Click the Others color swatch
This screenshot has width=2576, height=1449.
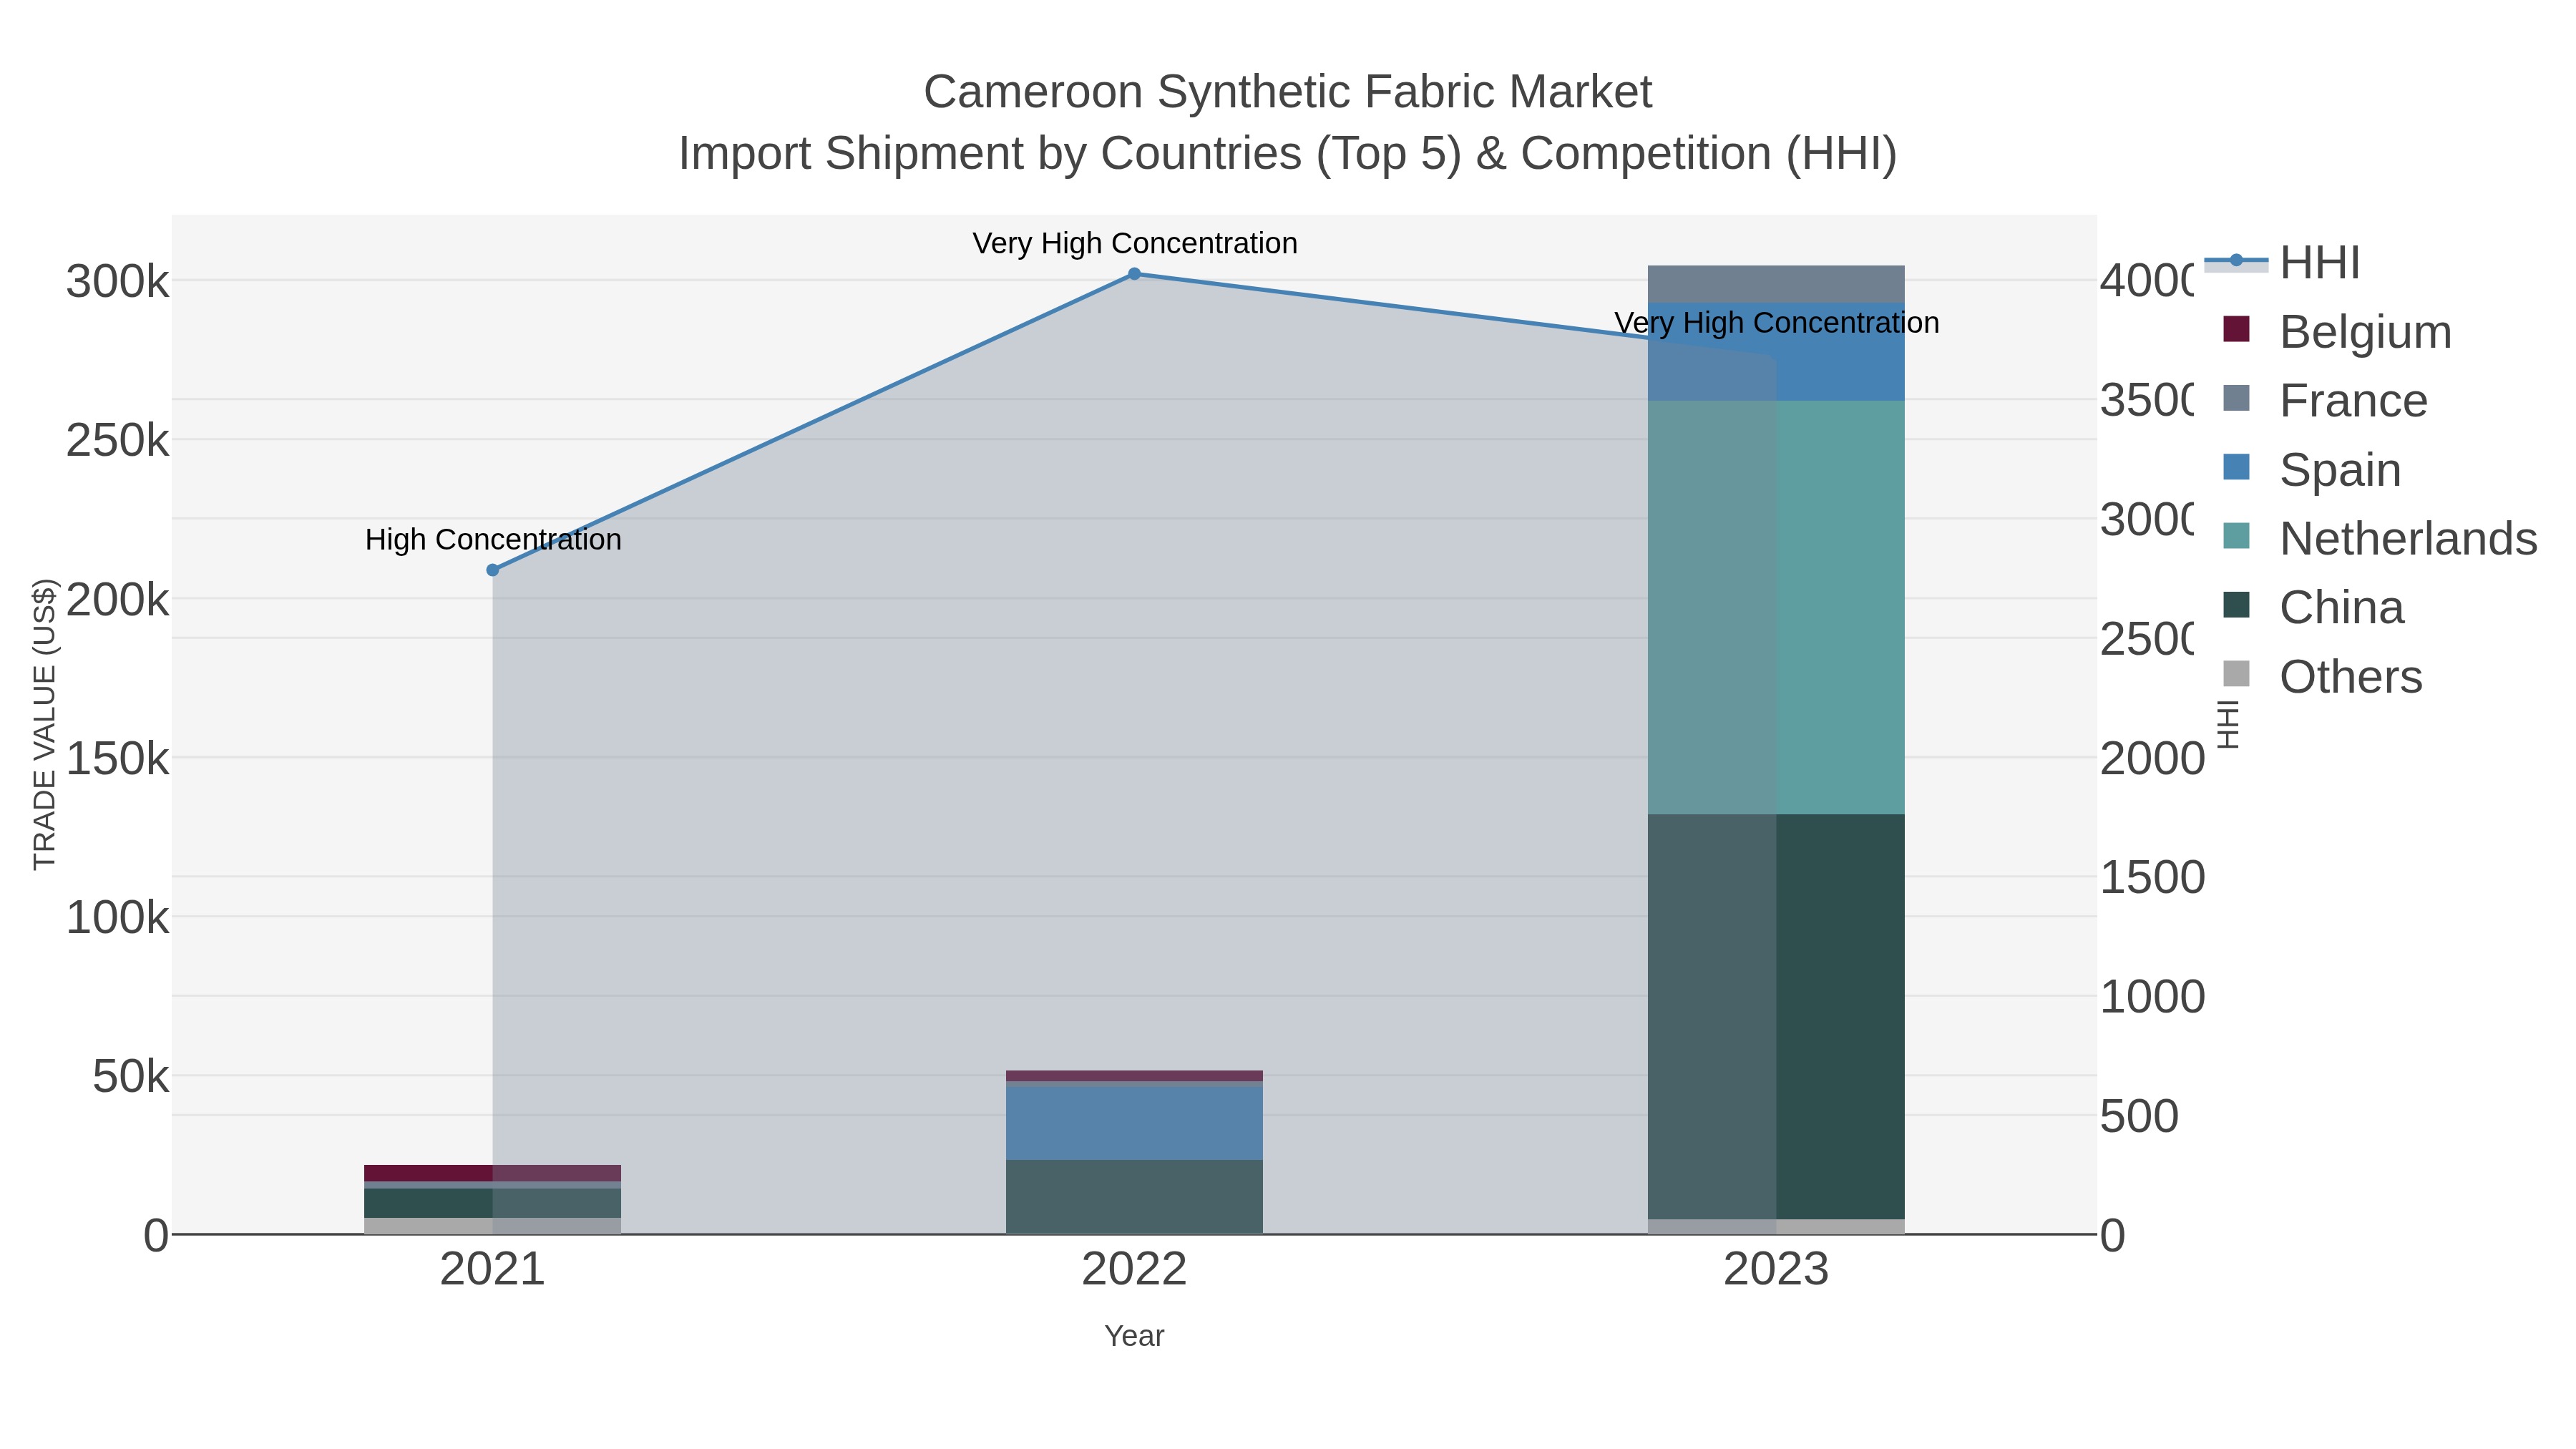tap(2236, 674)
